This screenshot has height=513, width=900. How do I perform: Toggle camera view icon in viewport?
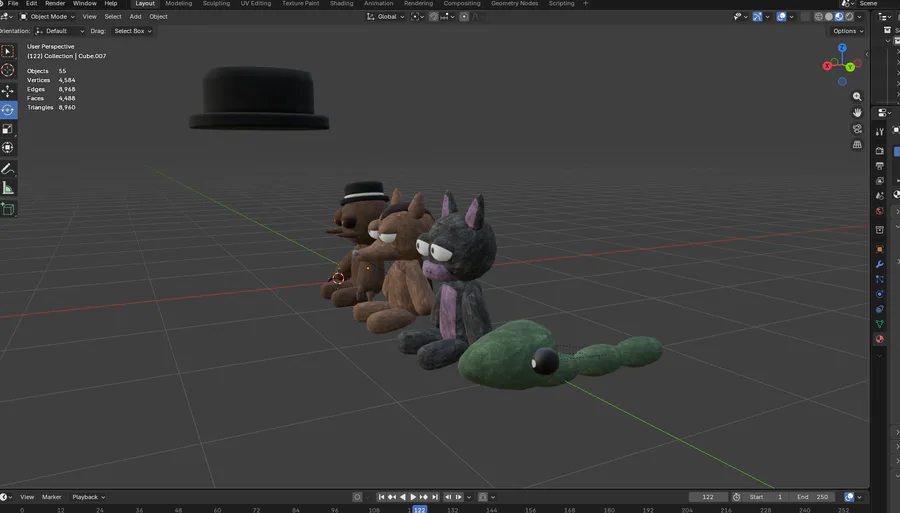[x=857, y=129]
